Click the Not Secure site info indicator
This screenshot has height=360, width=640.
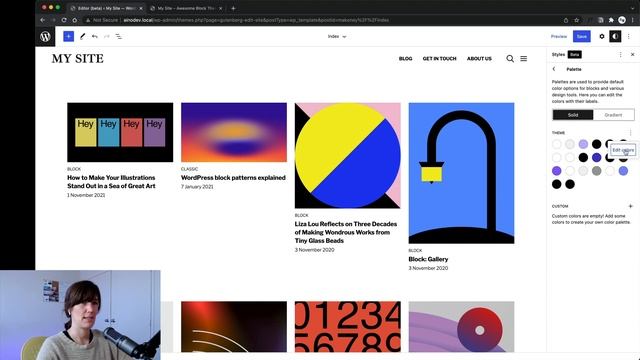102,20
